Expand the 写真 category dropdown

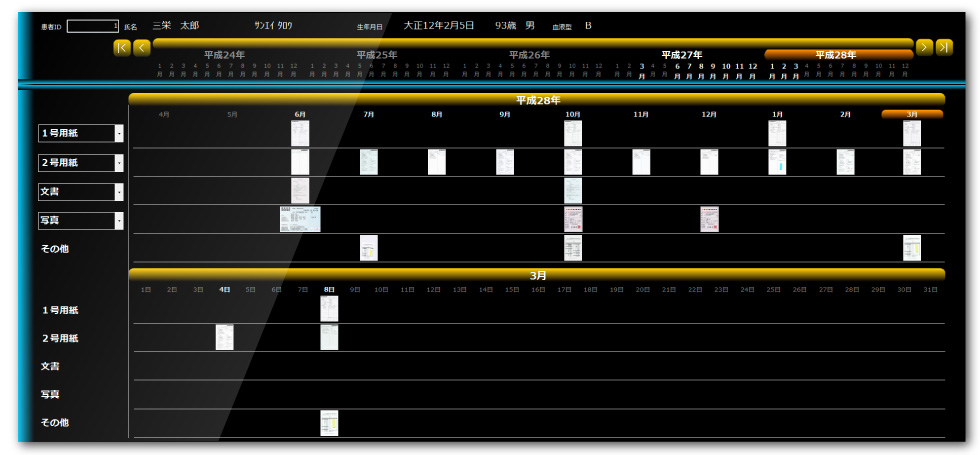tap(119, 220)
